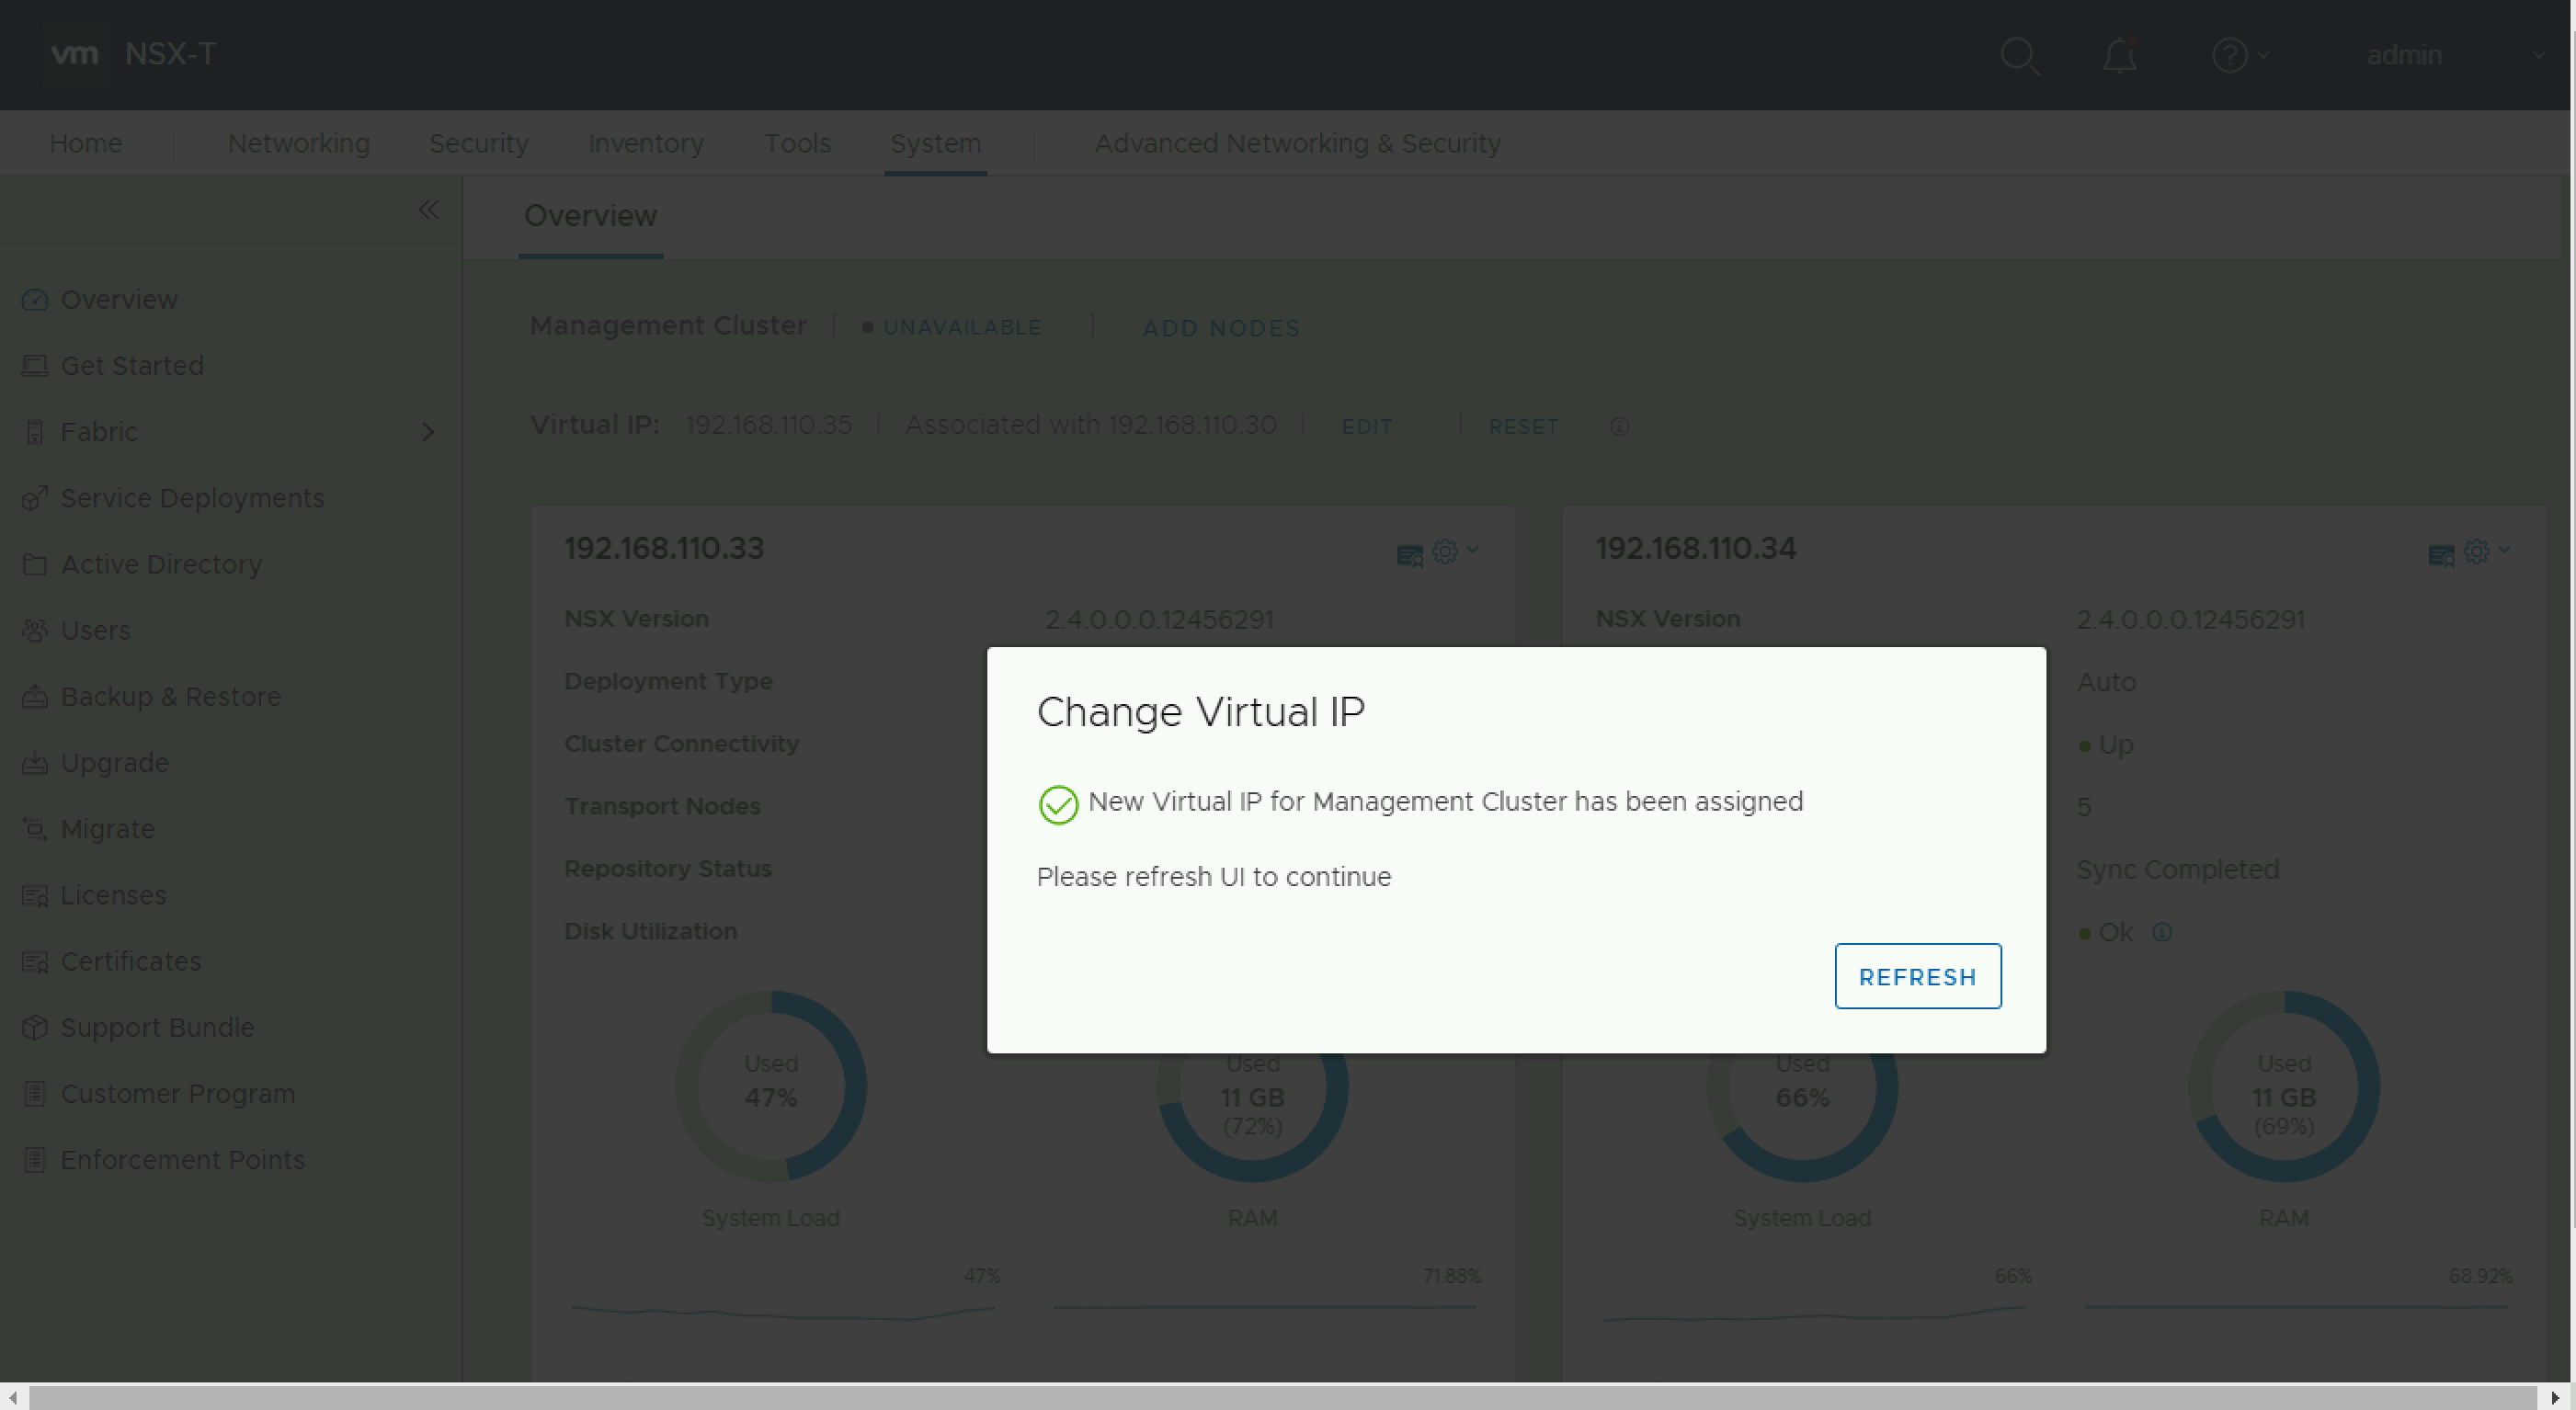Viewport: 2576px width, 1410px height.
Task: Click the info icon beside Ok status
Action: 2162,932
